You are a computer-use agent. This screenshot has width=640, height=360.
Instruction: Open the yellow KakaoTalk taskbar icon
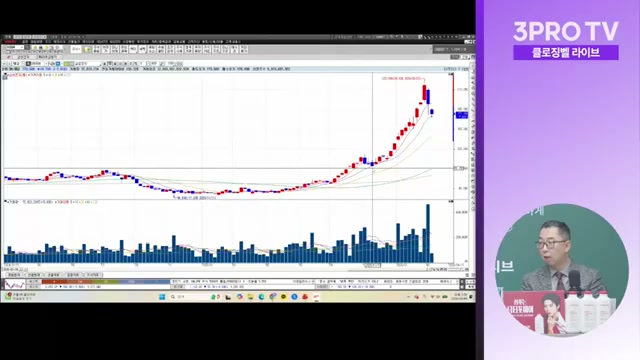[x=283, y=297]
